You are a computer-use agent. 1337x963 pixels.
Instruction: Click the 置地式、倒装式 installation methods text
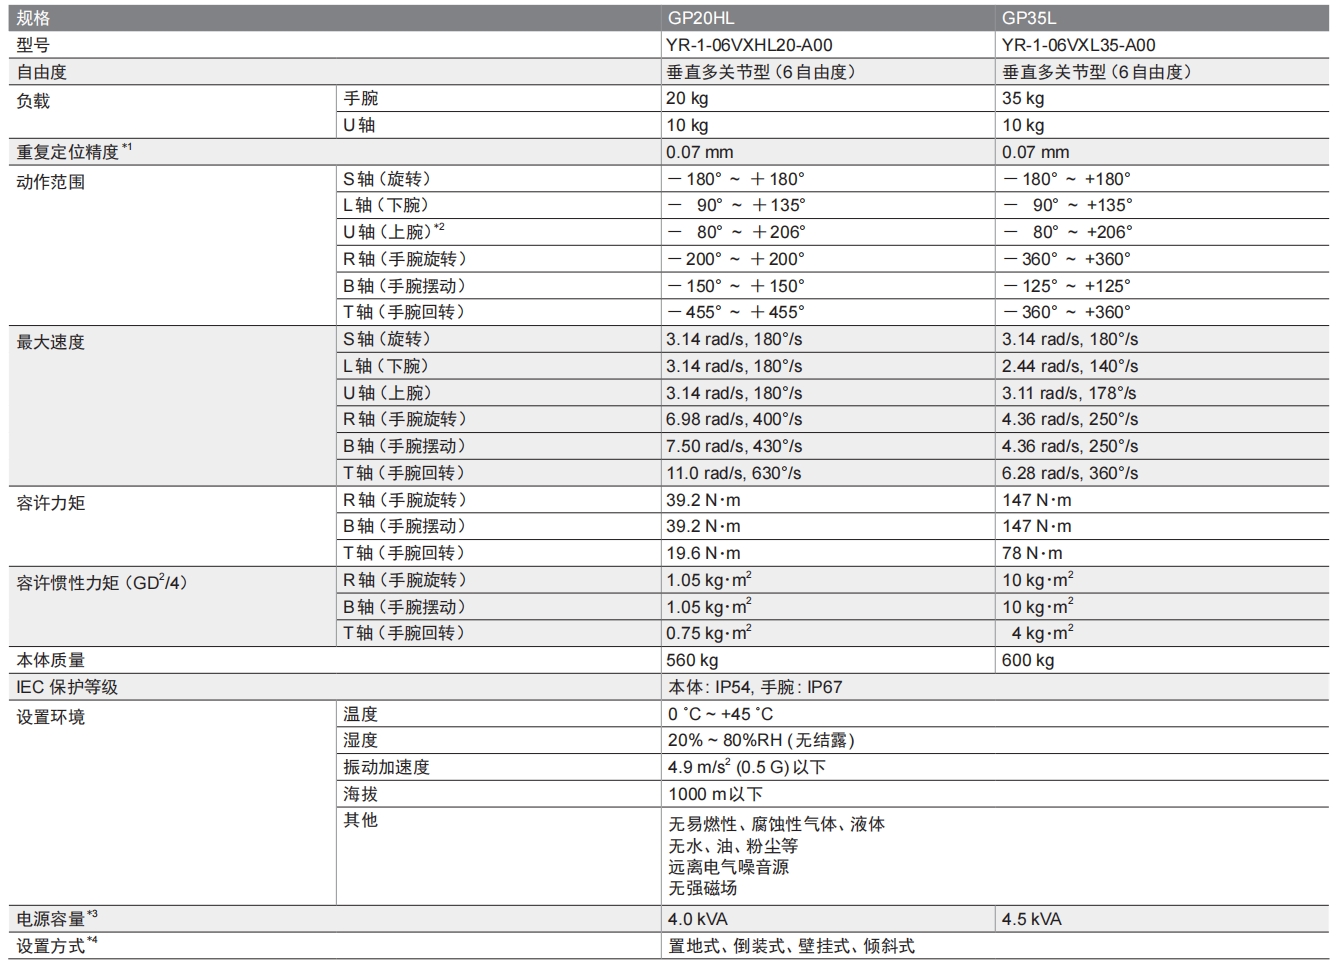[791, 946]
